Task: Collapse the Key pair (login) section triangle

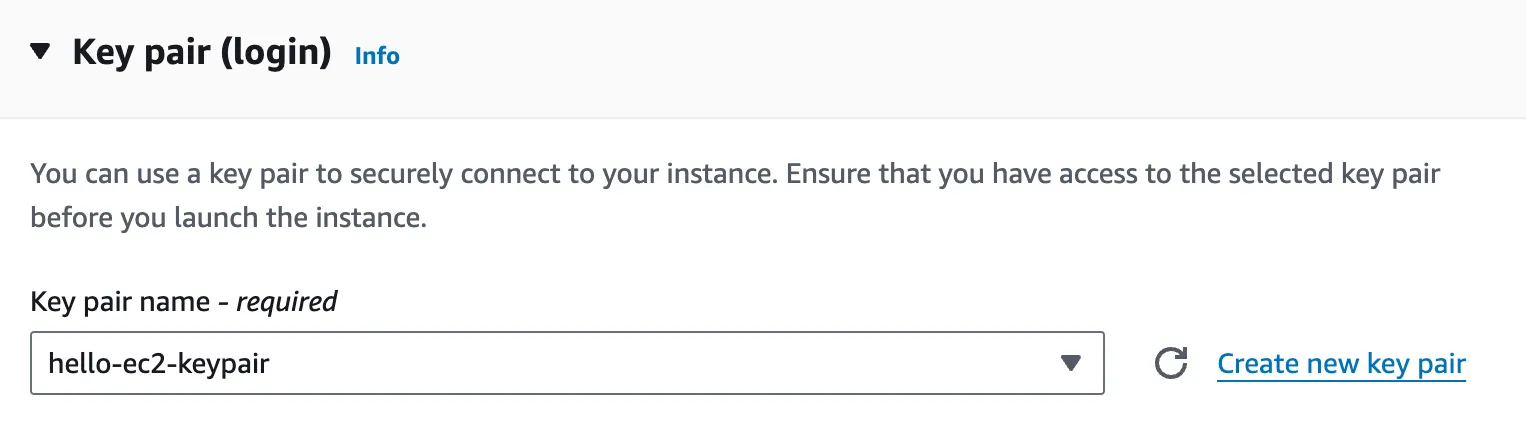Action: (x=40, y=53)
